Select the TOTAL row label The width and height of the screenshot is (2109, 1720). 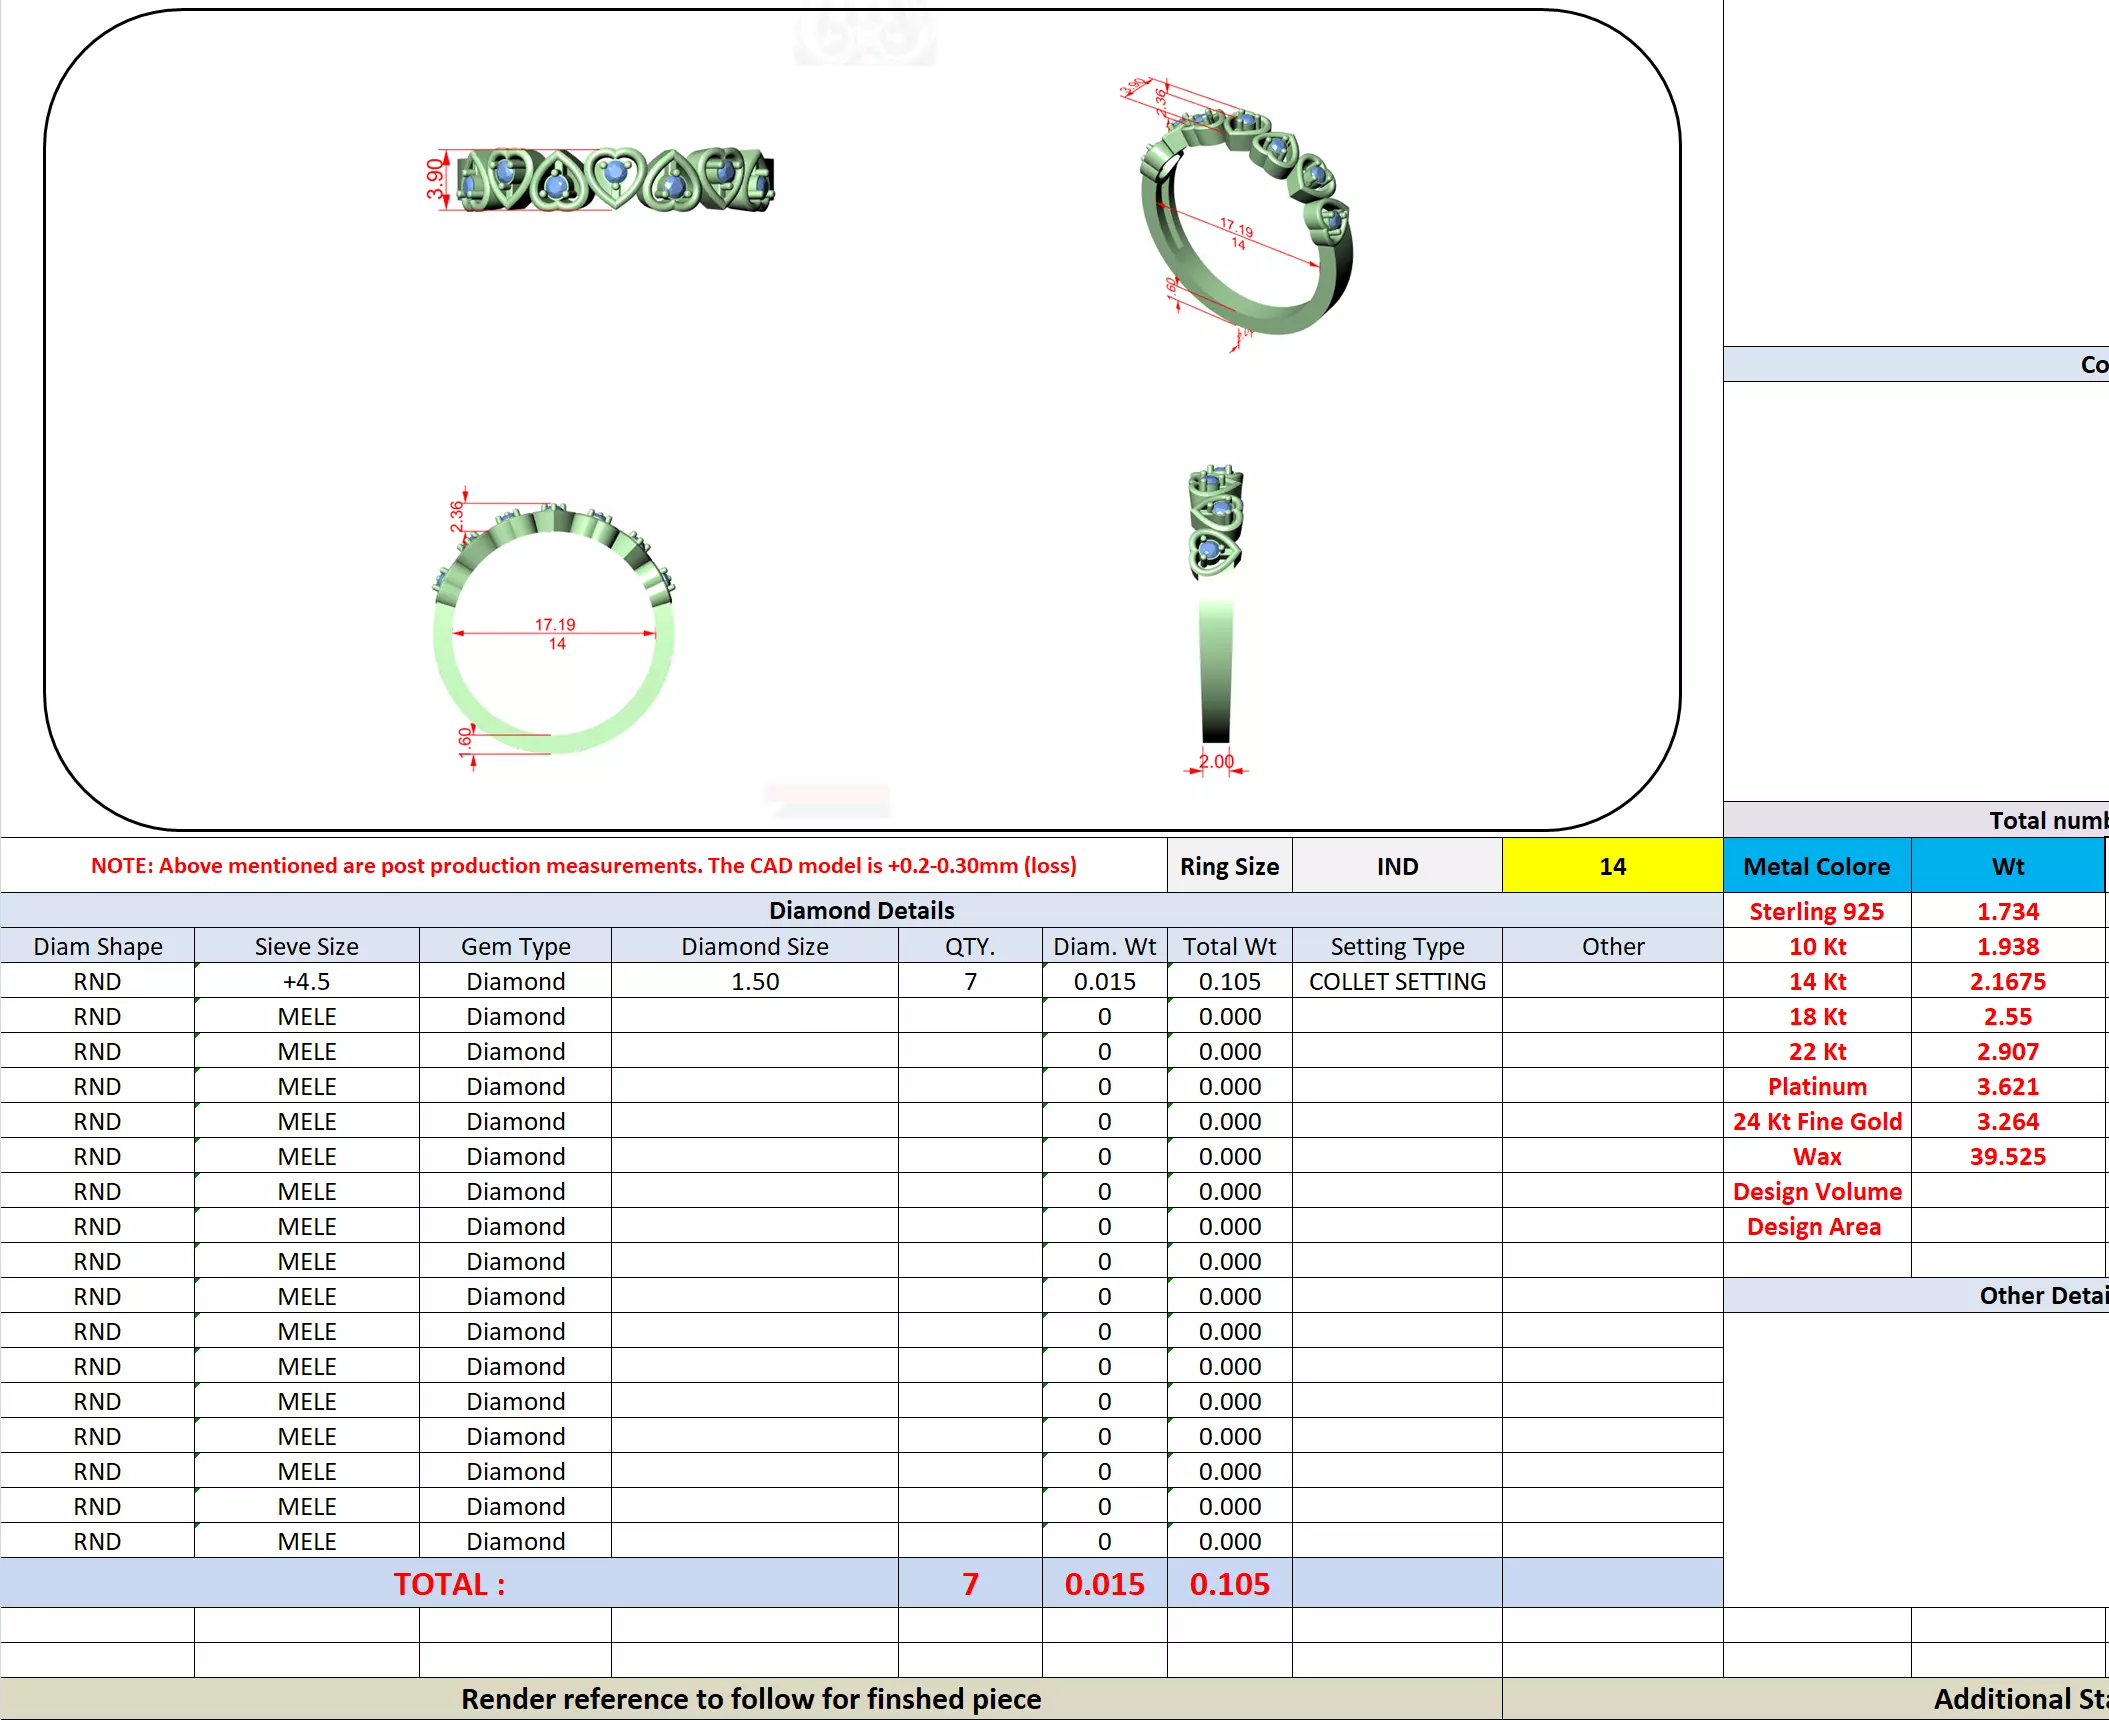[x=449, y=1583]
